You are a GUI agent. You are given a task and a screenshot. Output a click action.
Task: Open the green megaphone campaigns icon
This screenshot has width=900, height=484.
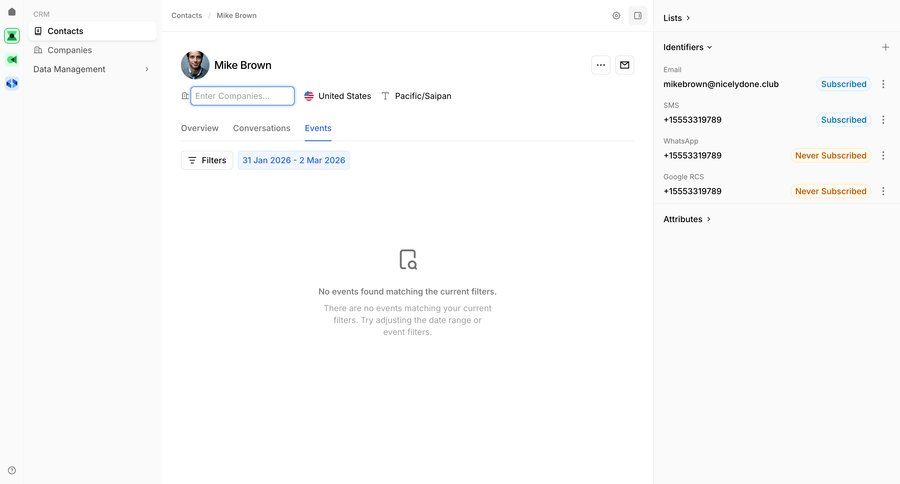(x=11, y=60)
